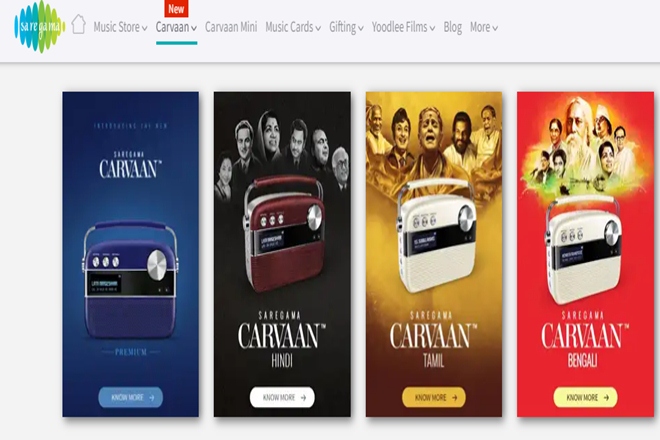Image resolution: width=660 pixels, height=440 pixels.
Task: Select the blue Carvaan Premium radio image
Action: [130, 279]
